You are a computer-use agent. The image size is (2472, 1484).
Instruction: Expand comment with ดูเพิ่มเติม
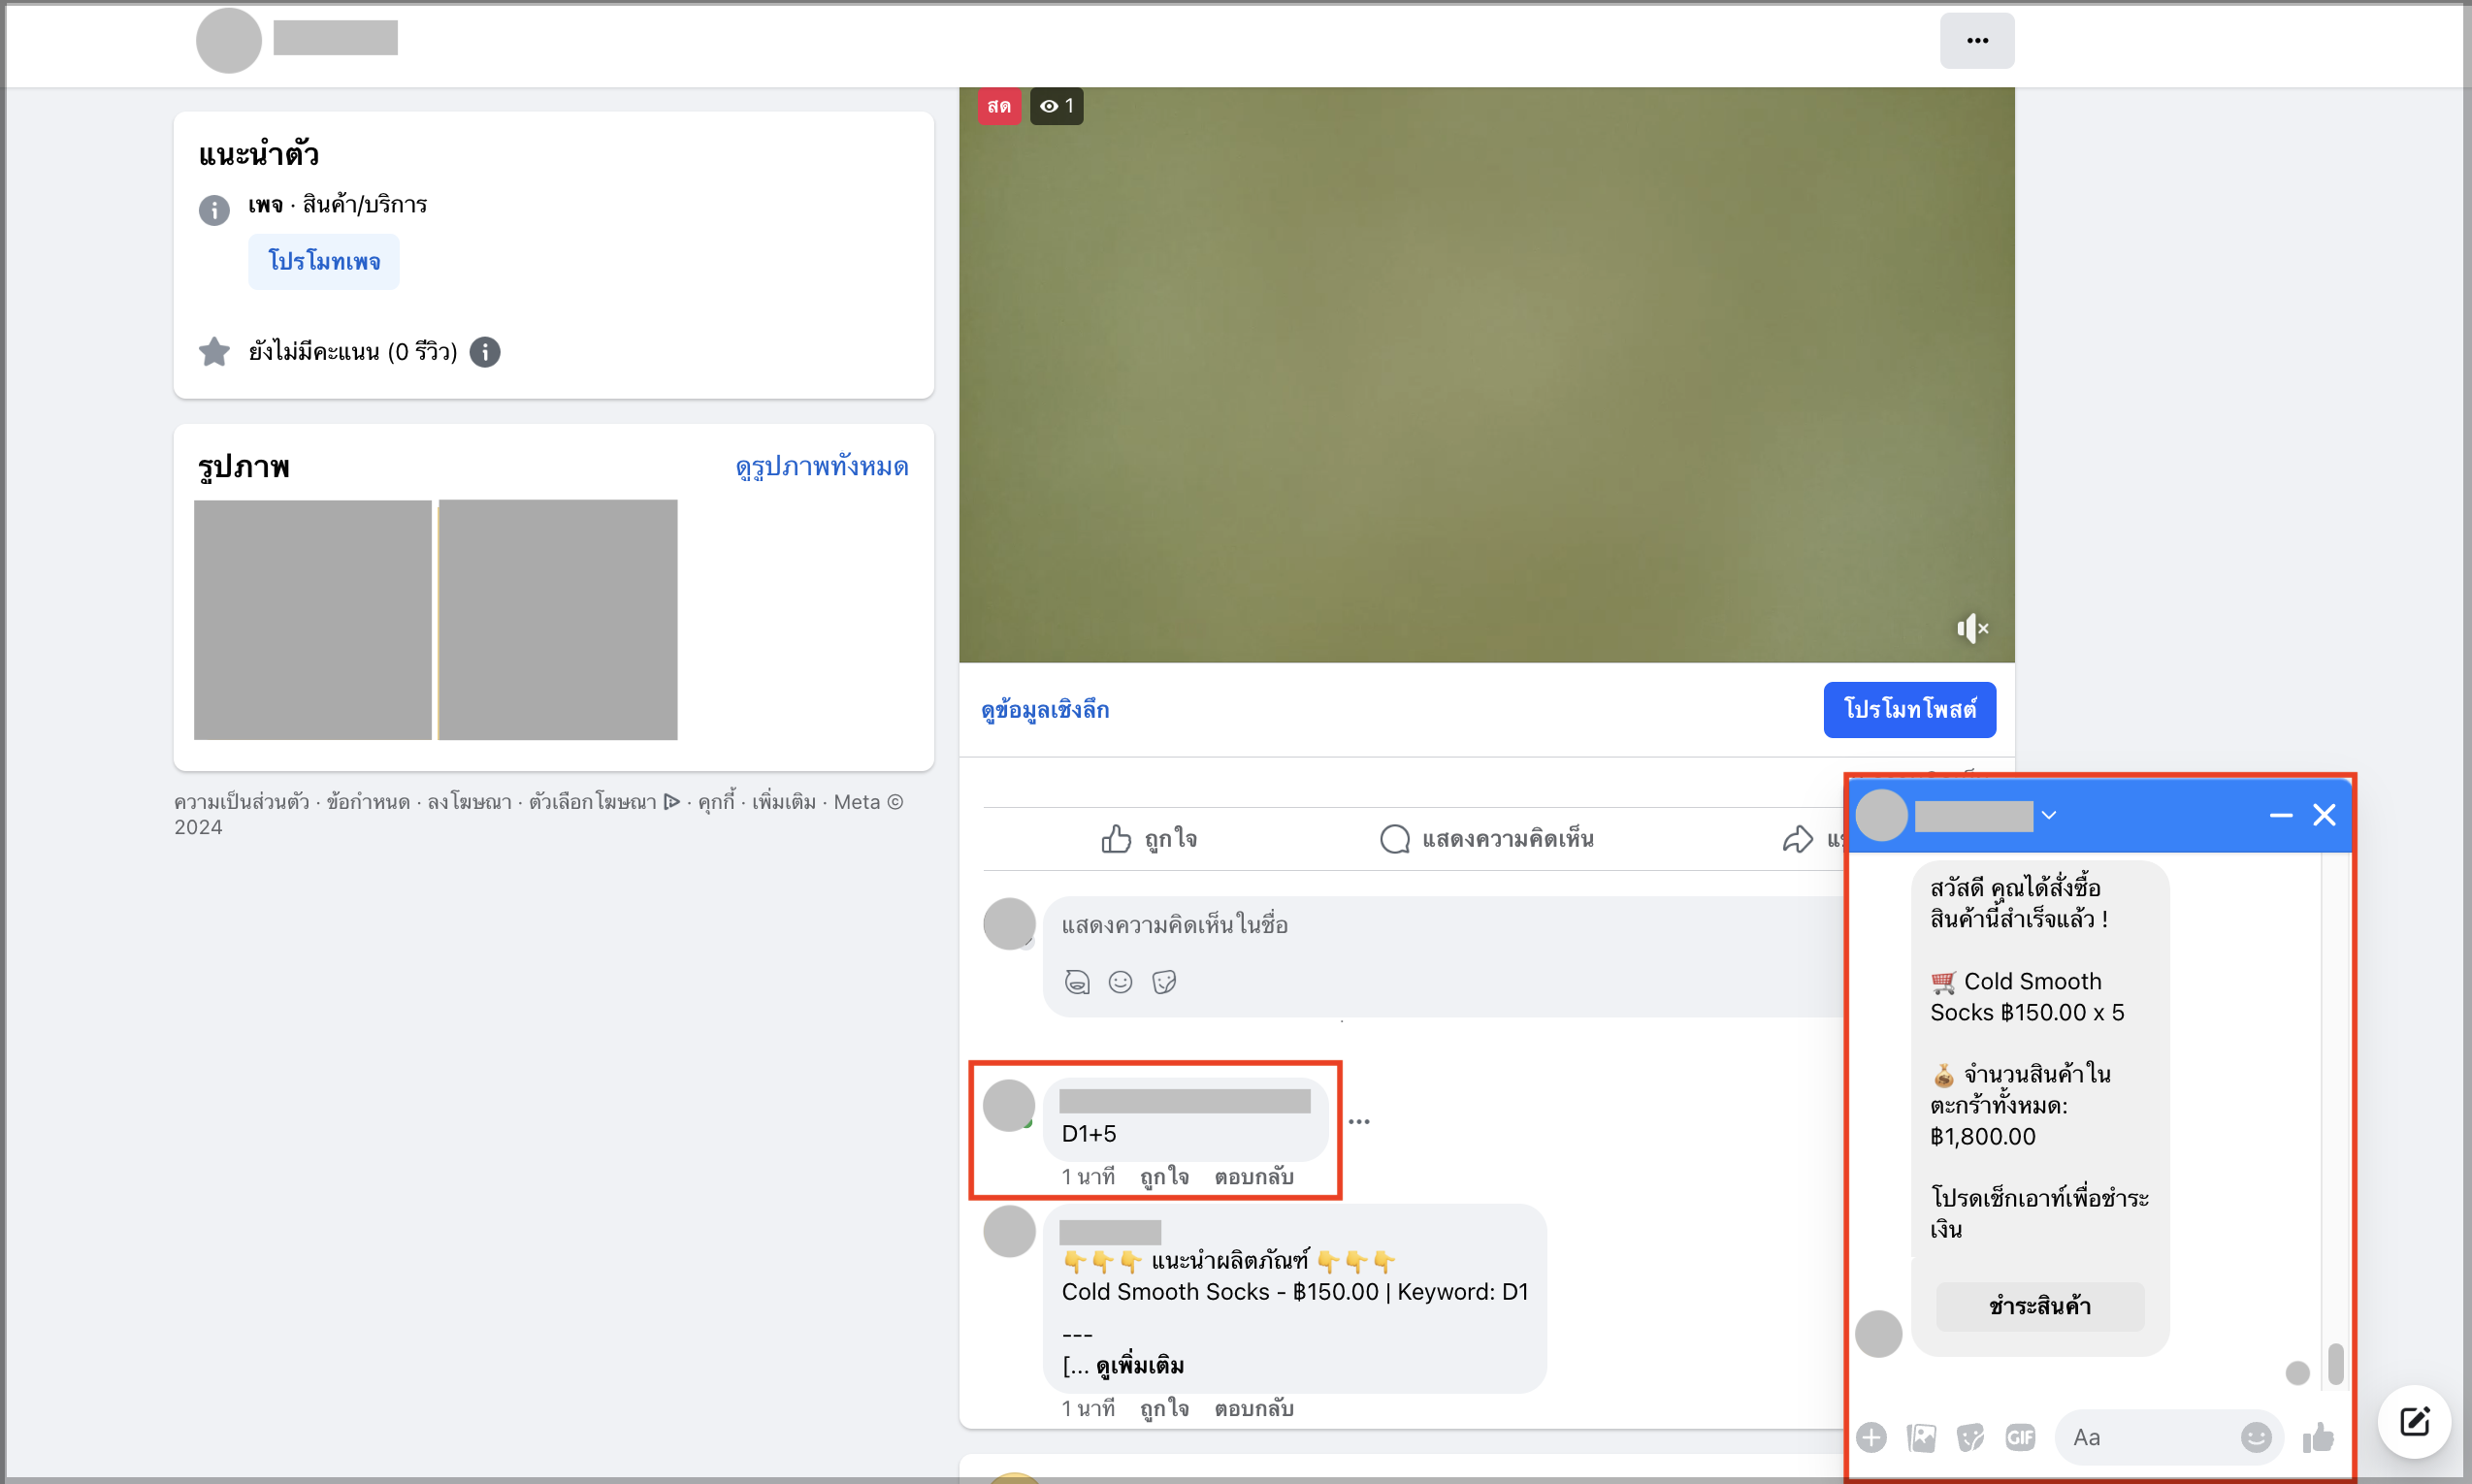[x=1140, y=1366]
